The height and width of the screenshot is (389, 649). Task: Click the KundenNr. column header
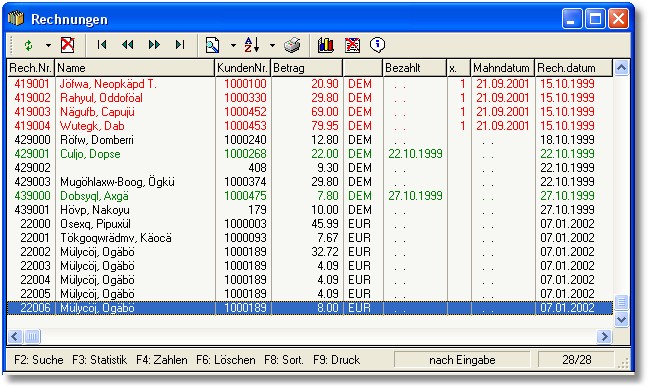coord(243,68)
